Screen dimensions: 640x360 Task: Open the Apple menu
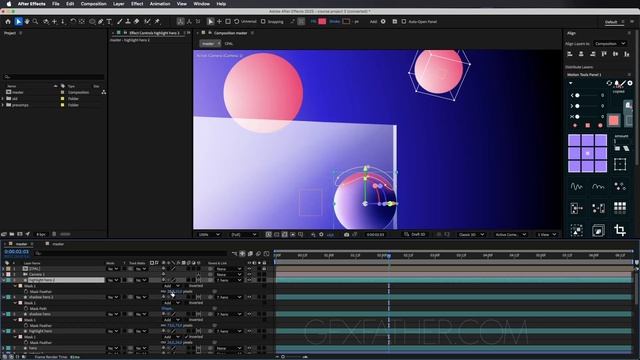8,4
